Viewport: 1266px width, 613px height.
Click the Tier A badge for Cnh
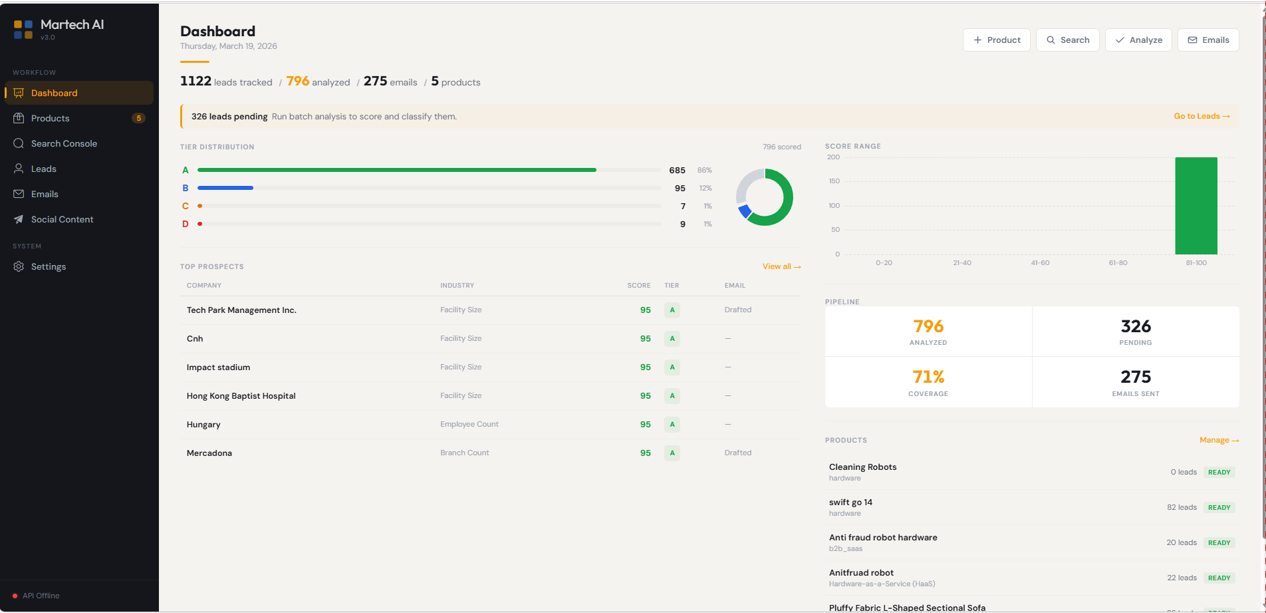coord(672,339)
